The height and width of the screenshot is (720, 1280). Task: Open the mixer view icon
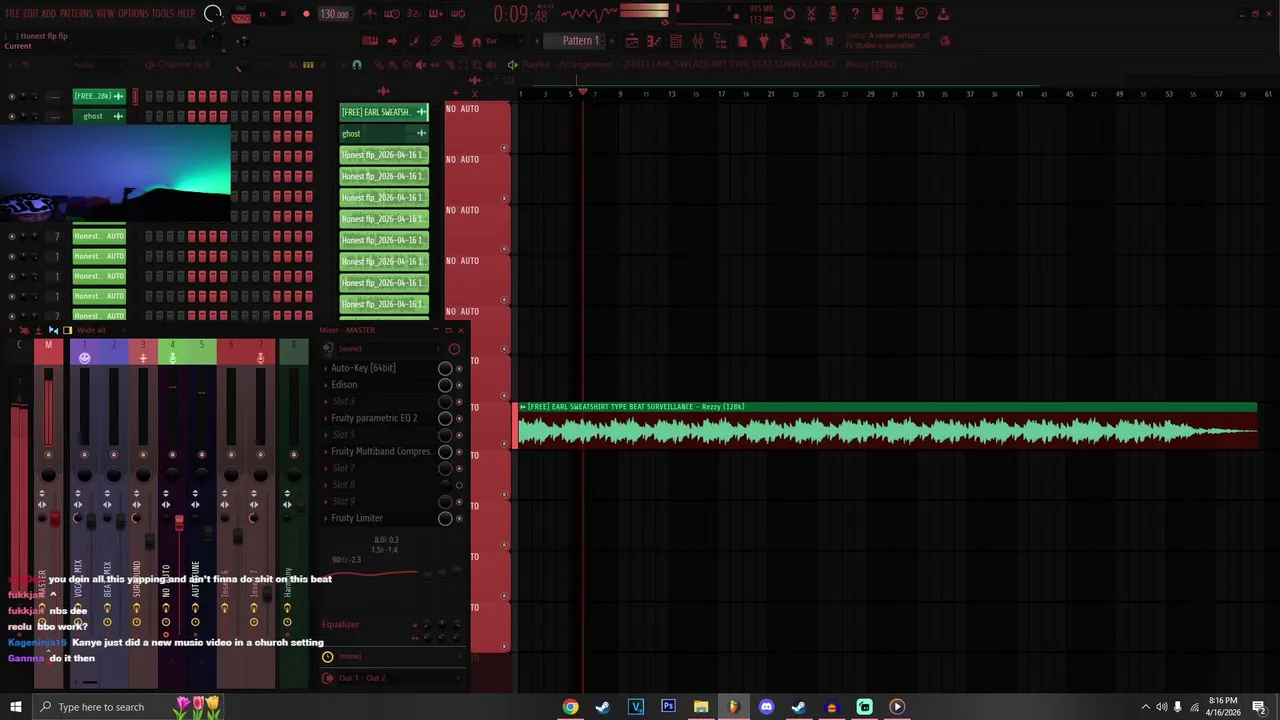point(698,41)
